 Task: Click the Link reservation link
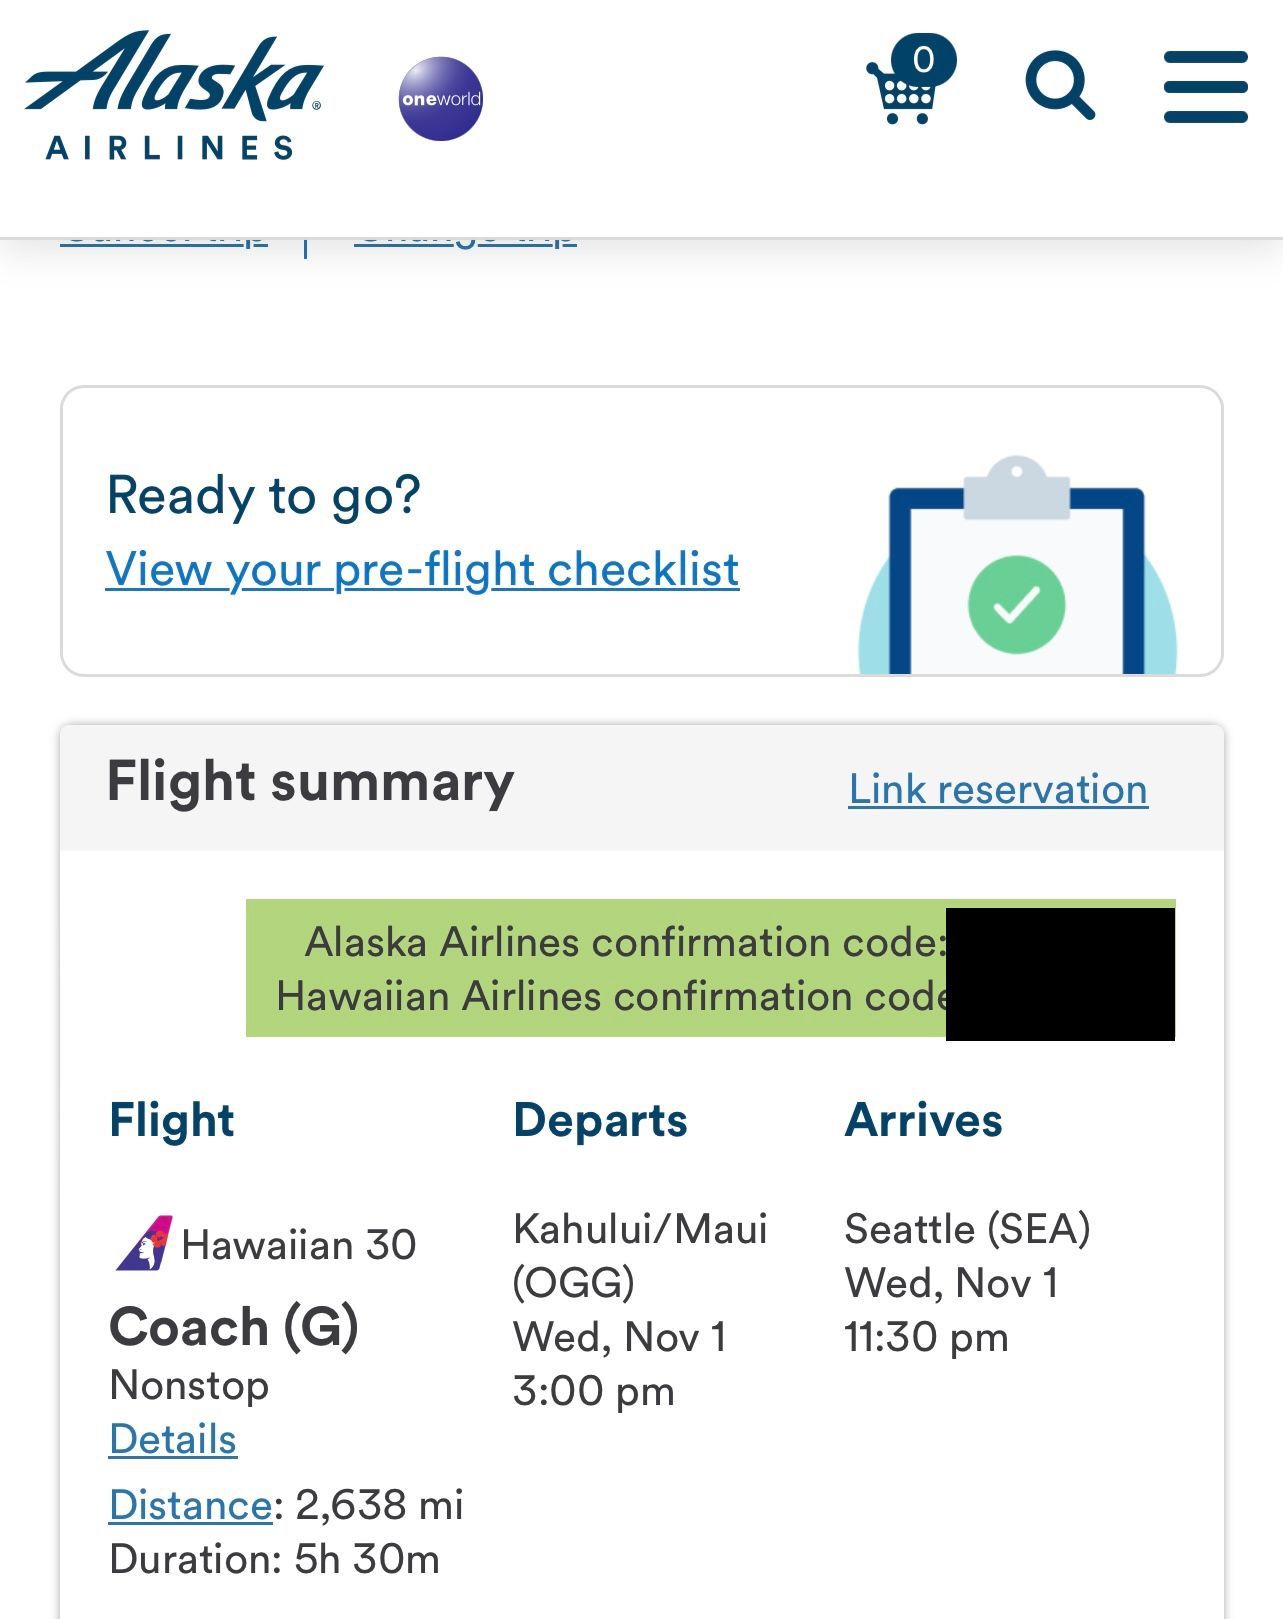(998, 789)
